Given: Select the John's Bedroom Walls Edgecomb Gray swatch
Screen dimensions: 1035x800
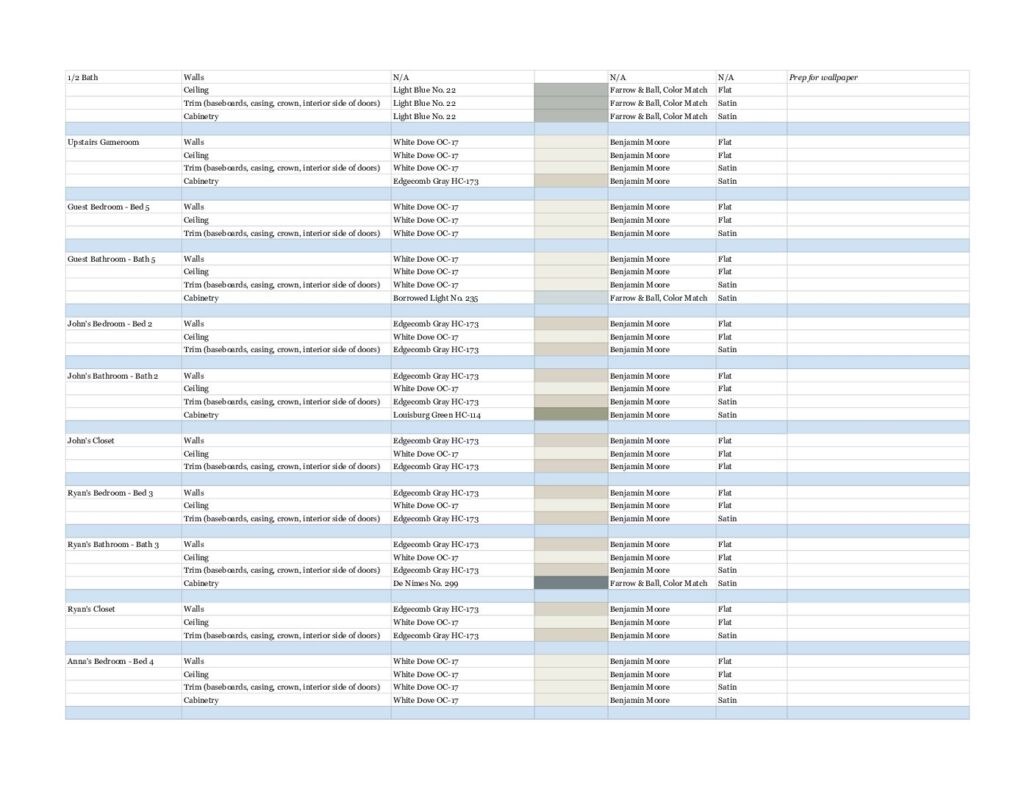Looking at the screenshot, I should pyautogui.click(x=570, y=323).
